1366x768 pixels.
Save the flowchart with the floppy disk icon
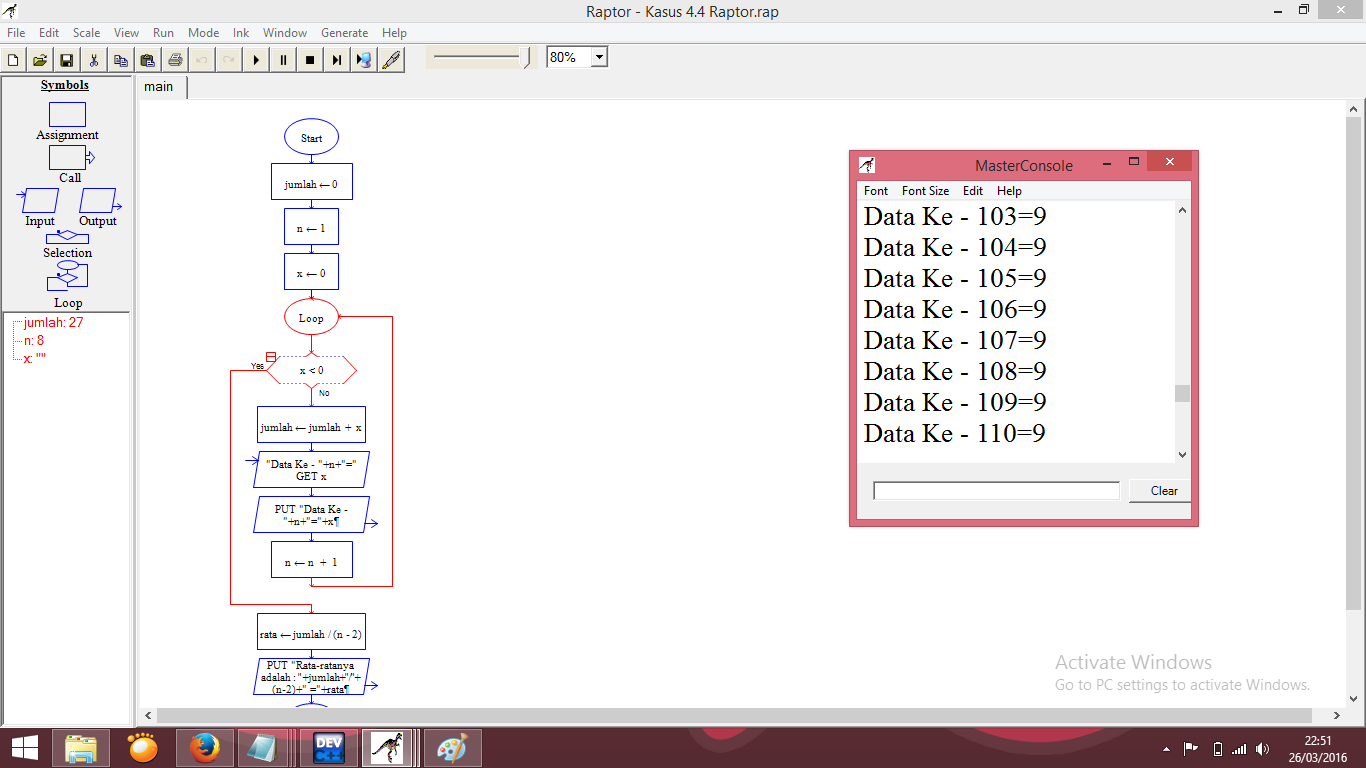[x=67, y=60]
